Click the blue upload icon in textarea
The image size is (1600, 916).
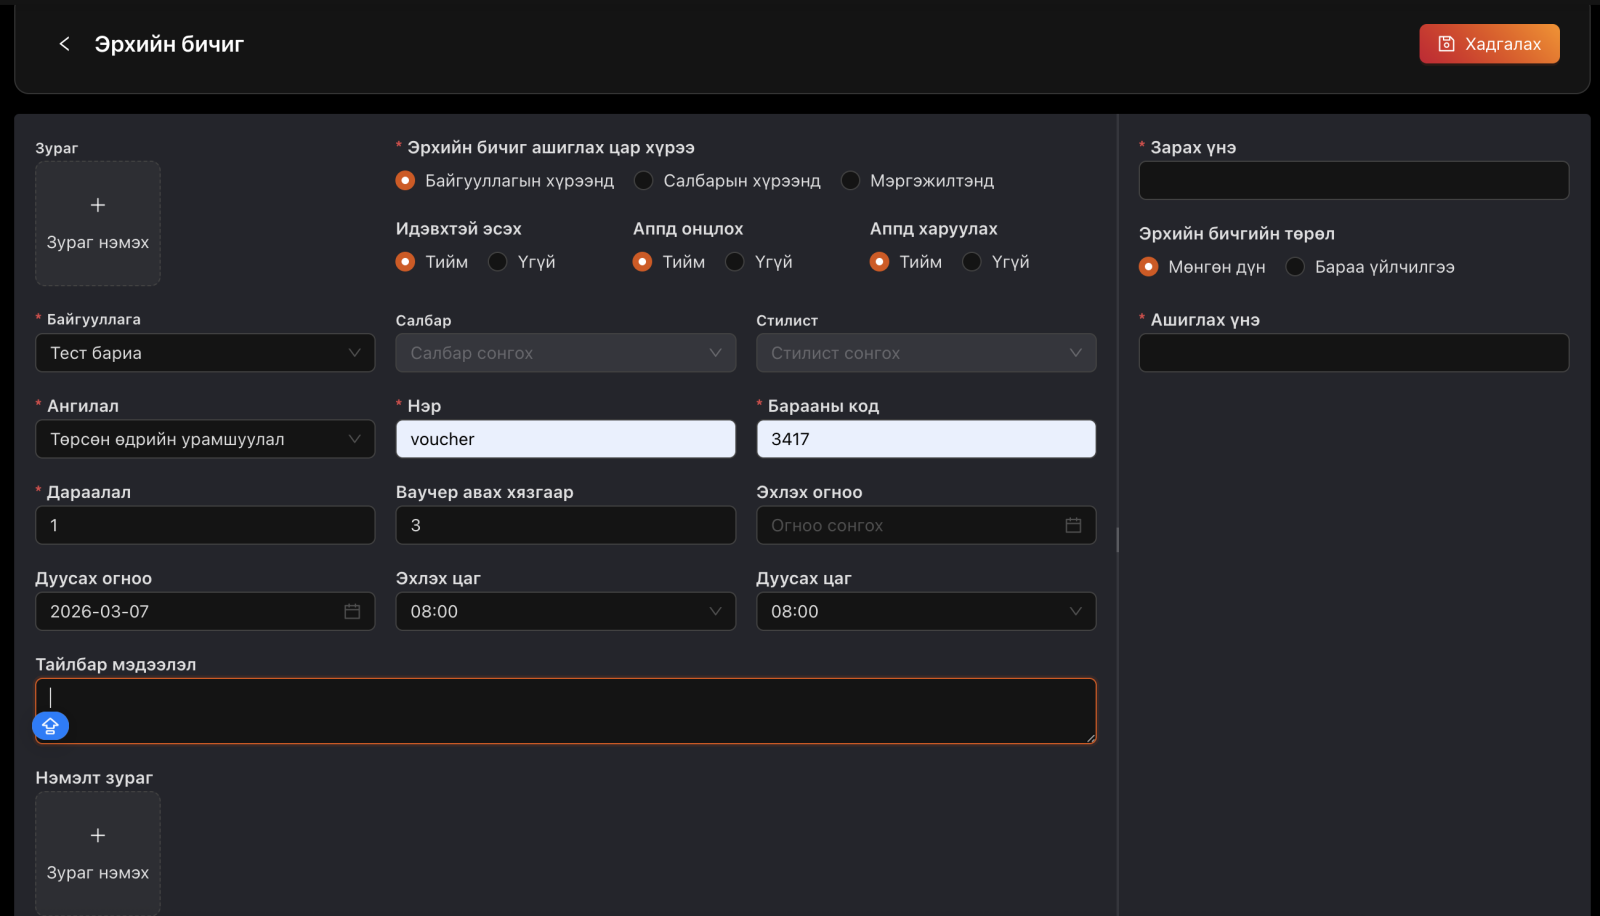coord(51,726)
